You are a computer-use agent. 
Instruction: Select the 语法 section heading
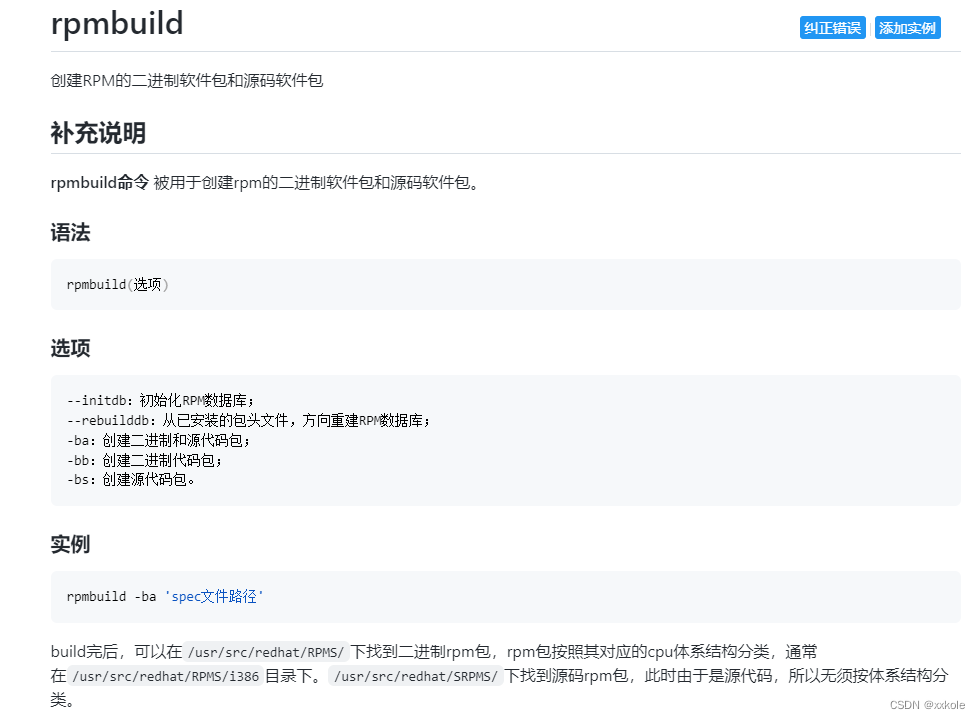click(x=70, y=232)
